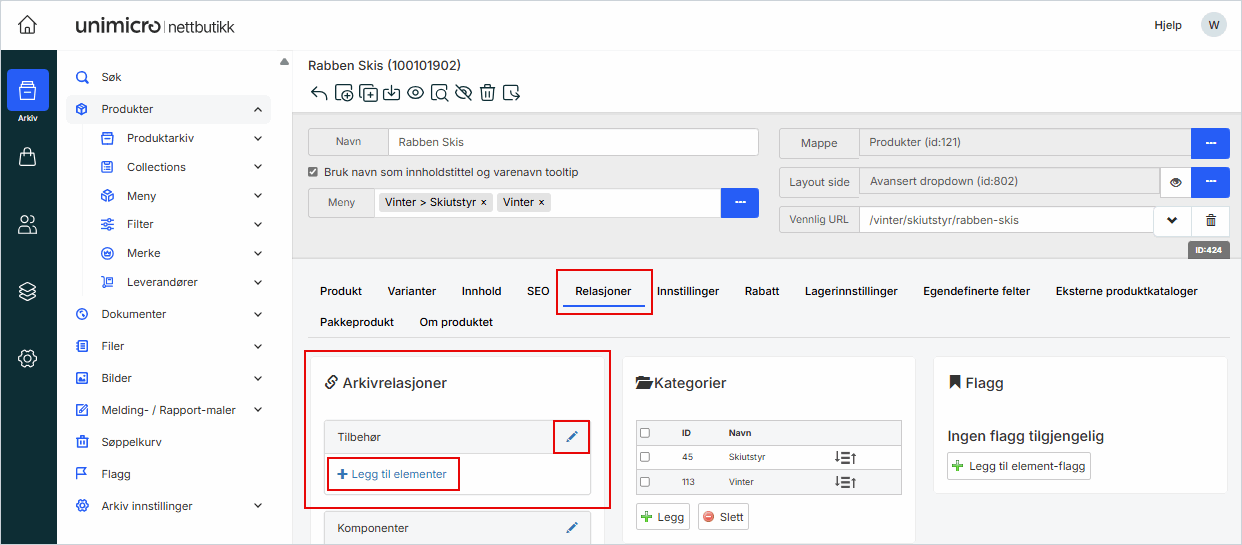Open the Lagerinnstillinger tab
1242x545 pixels.
click(851, 291)
